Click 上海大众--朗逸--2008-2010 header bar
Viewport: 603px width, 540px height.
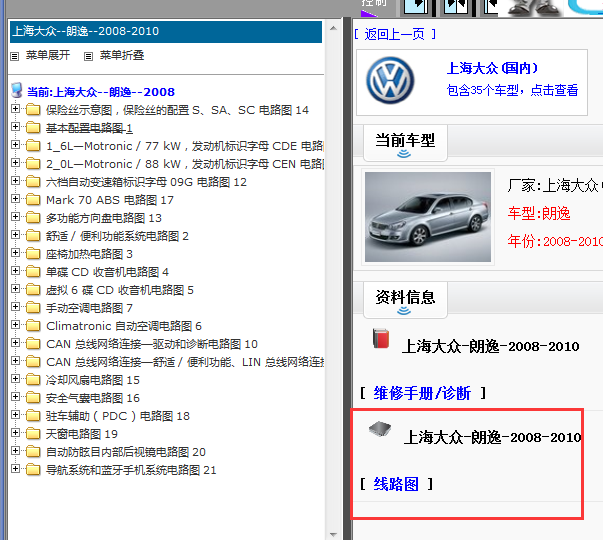tap(166, 32)
